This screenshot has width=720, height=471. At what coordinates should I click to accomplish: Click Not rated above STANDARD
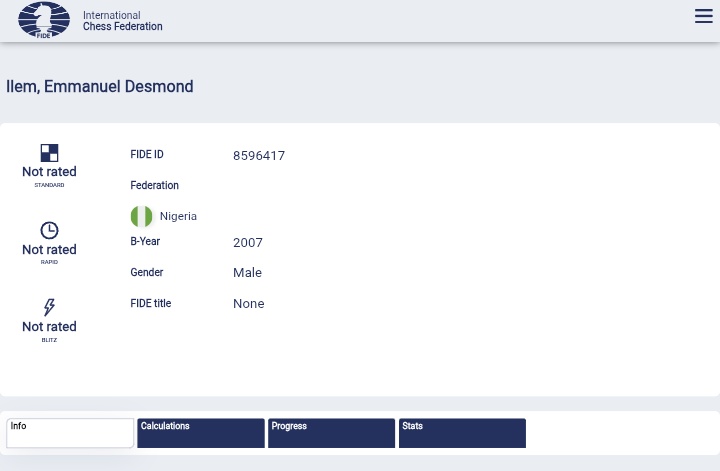tap(49, 172)
